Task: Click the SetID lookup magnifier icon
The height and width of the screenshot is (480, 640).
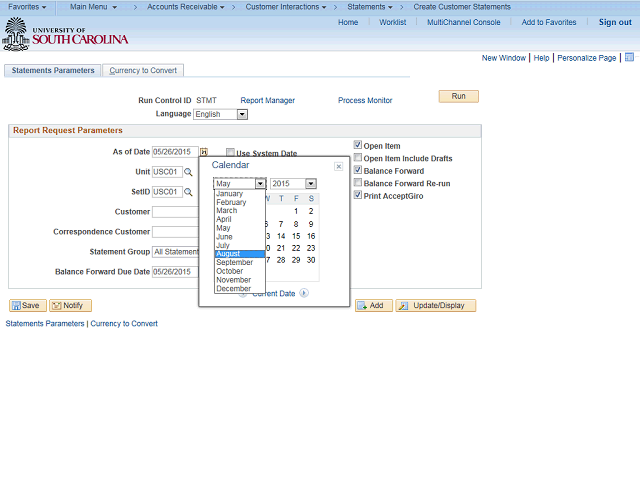Action: pos(188,192)
